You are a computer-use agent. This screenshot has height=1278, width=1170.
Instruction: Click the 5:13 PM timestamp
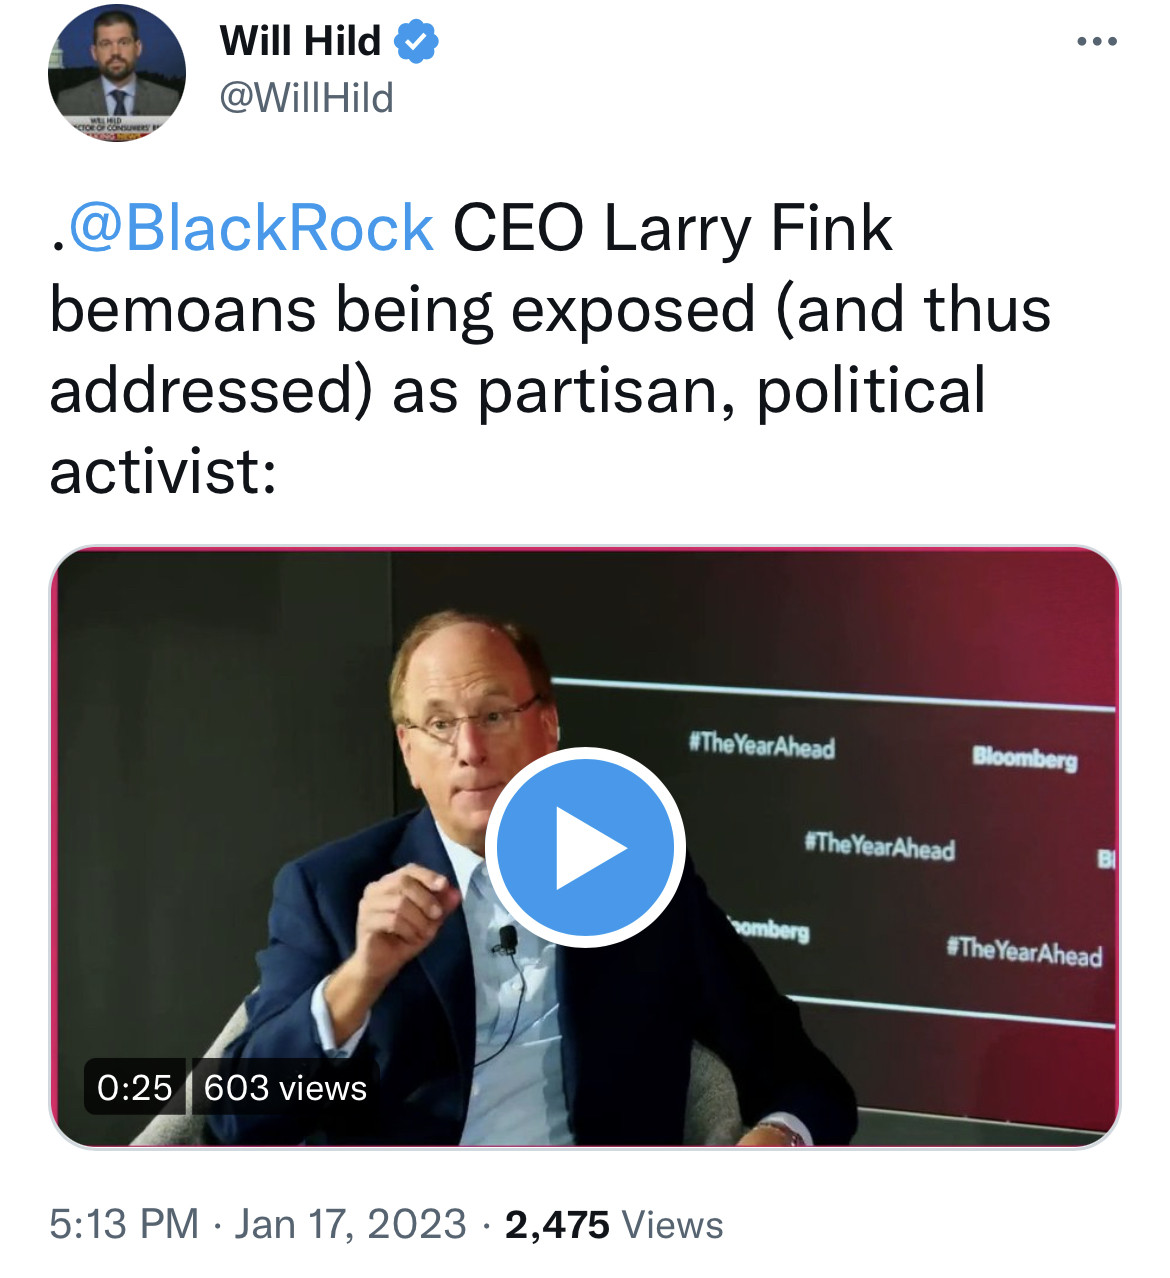[124, 1224]
